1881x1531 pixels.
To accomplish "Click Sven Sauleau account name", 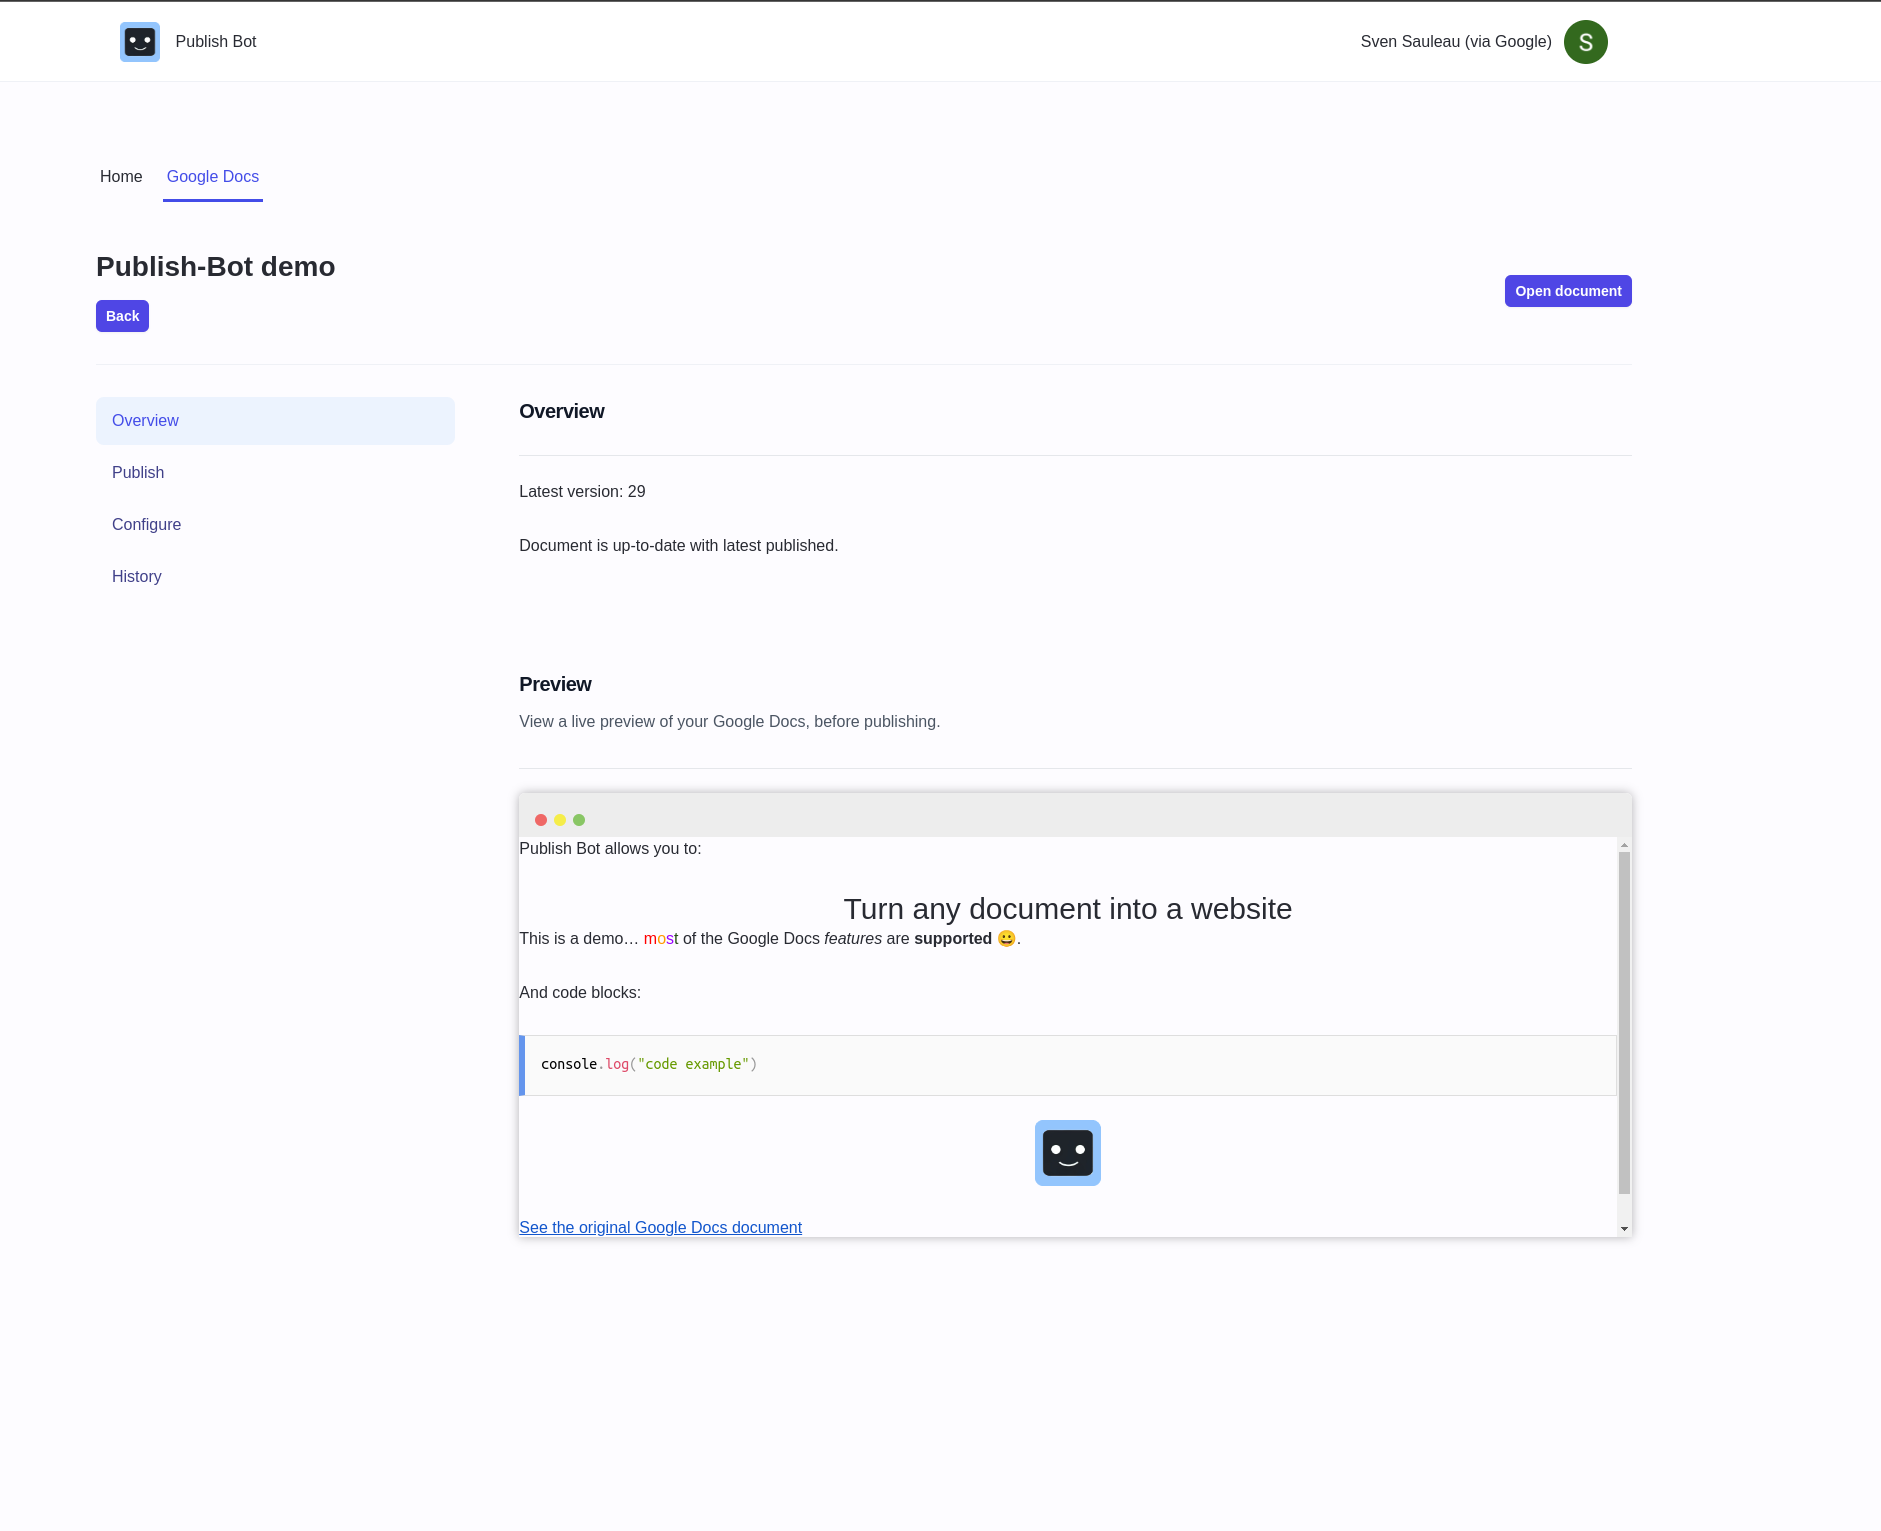I will click(x=1456, y=42).
